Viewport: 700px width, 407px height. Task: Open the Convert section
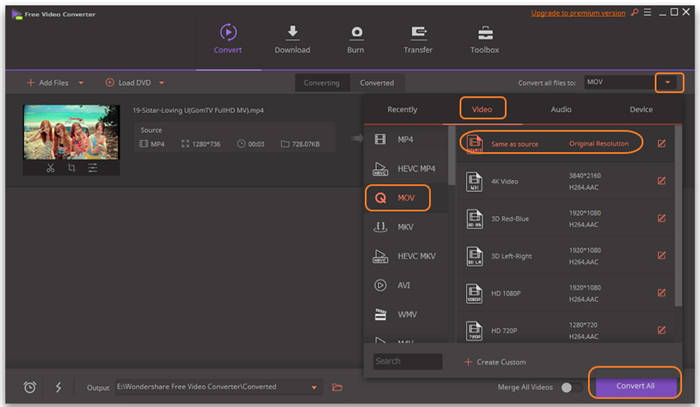pyautogui.click(x=228, y=39)
